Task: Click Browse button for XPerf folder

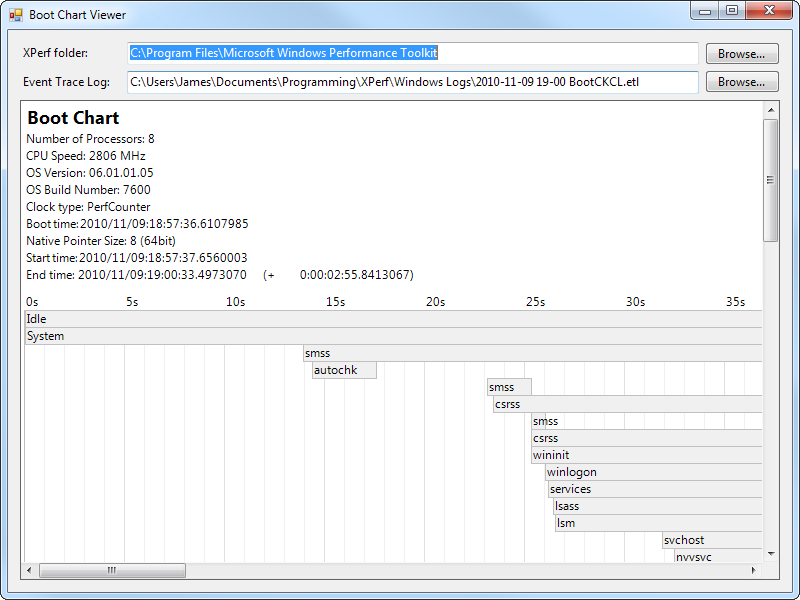Action: (742, 54)
